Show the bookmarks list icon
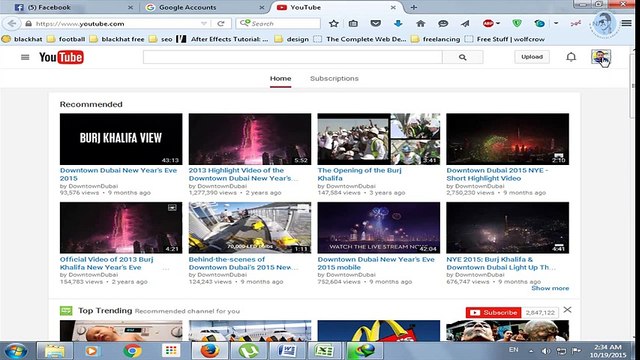Image resolution: width=640 pixels, height=360 pixels. (353, 24)
